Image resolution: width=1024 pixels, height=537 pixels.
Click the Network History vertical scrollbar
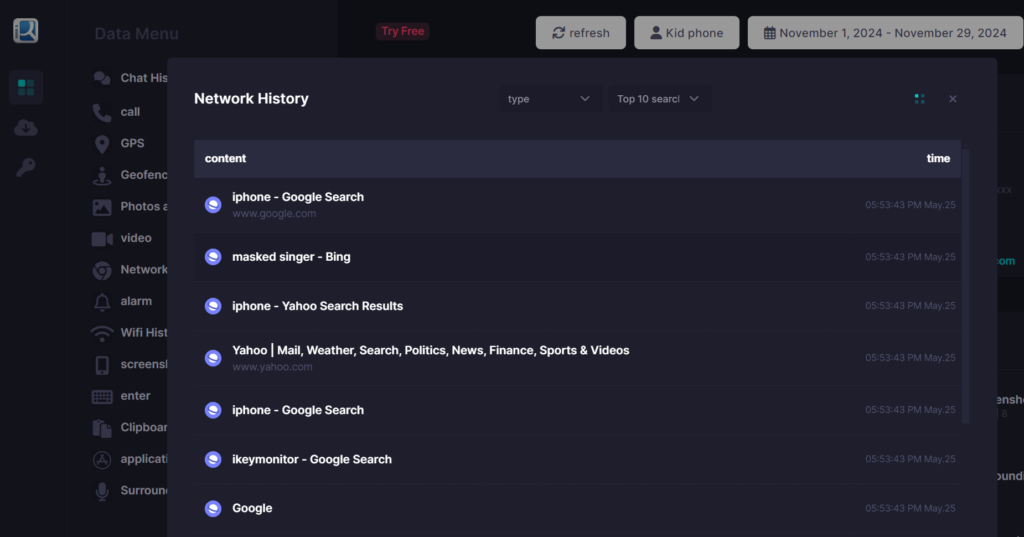(965, 284)
